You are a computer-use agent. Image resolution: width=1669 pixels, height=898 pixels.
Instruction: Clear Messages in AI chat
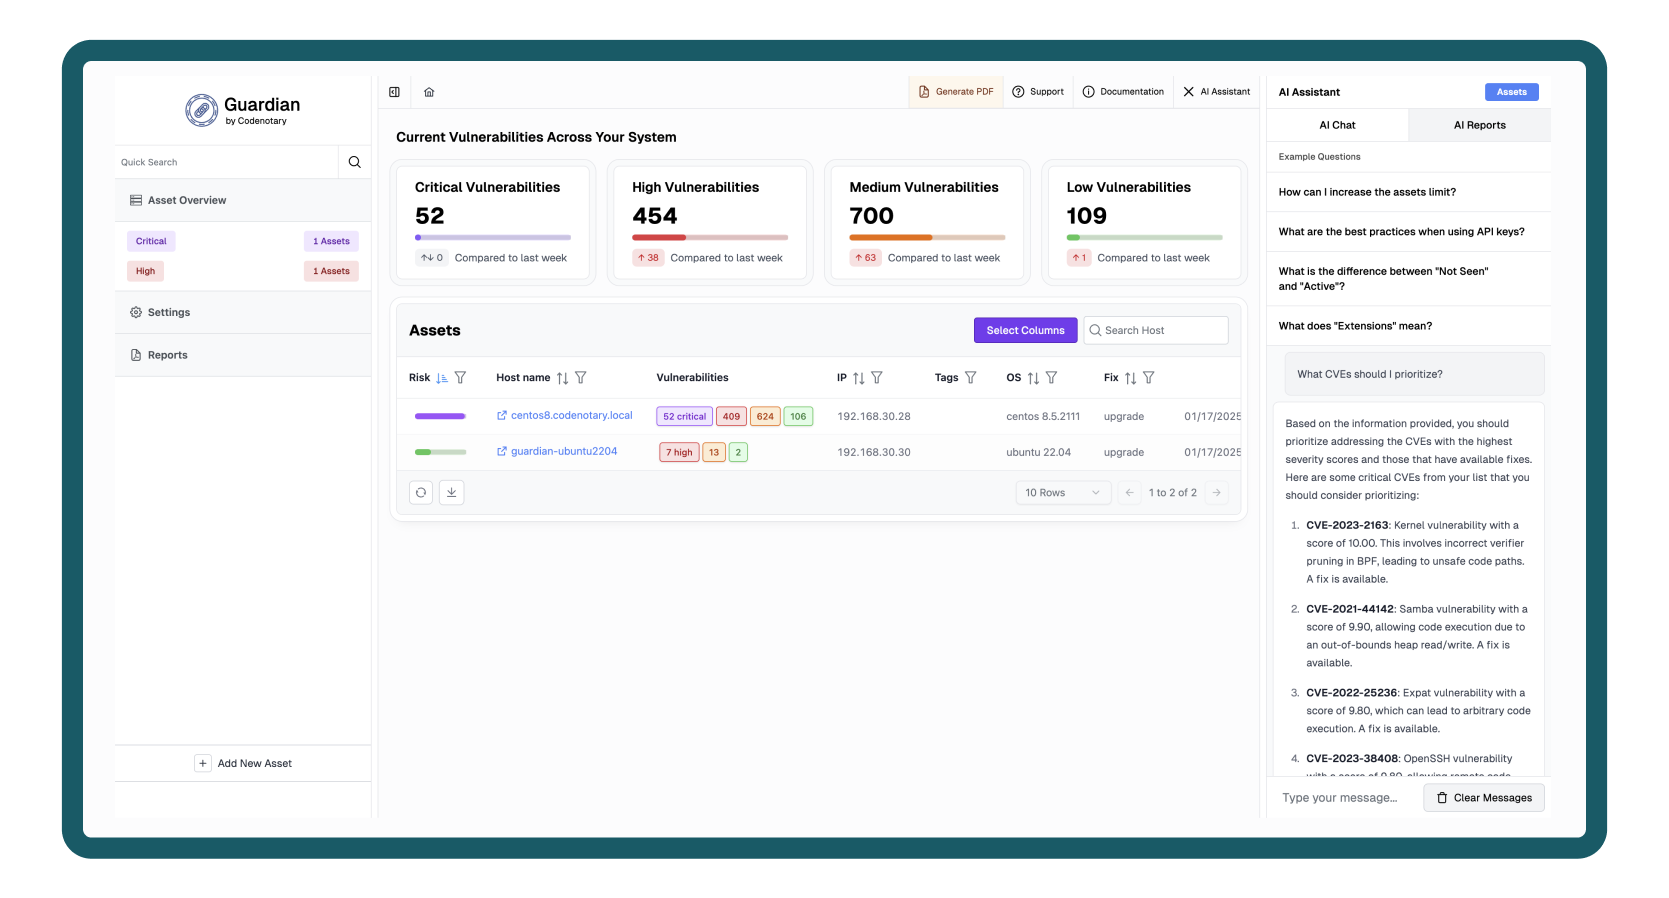click(x=1484, y=798)
